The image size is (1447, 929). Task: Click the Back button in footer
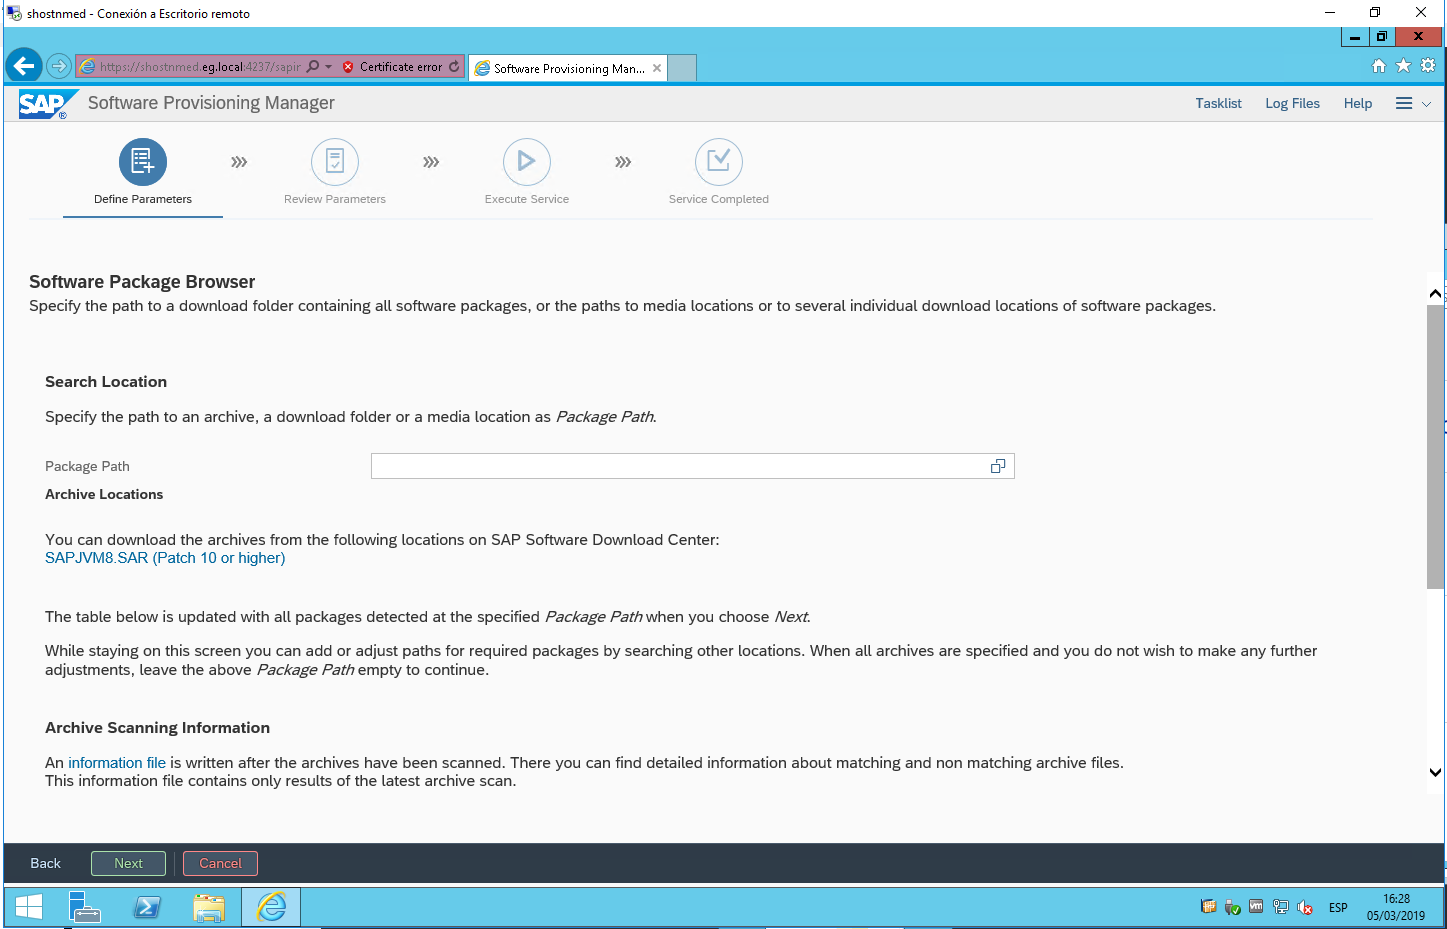(45, 863)
